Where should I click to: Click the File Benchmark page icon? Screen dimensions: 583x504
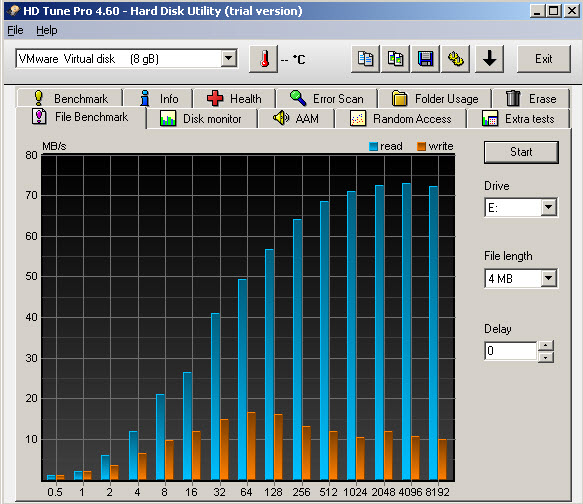click(39, 117)
